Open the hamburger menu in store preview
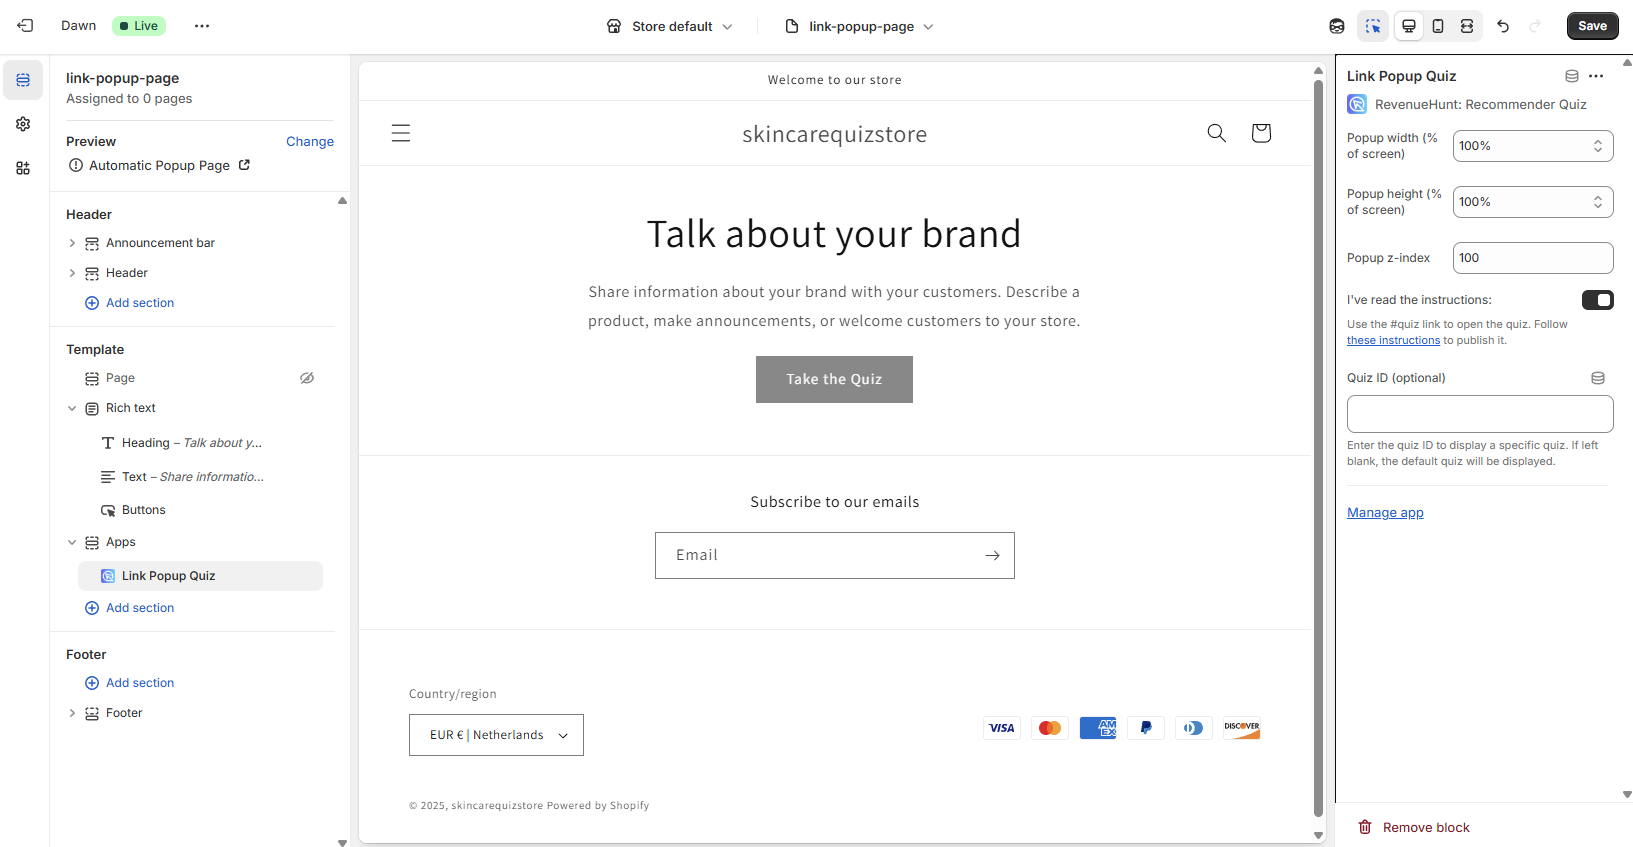This screenshot has width=1633, height=847. (401, 133)
